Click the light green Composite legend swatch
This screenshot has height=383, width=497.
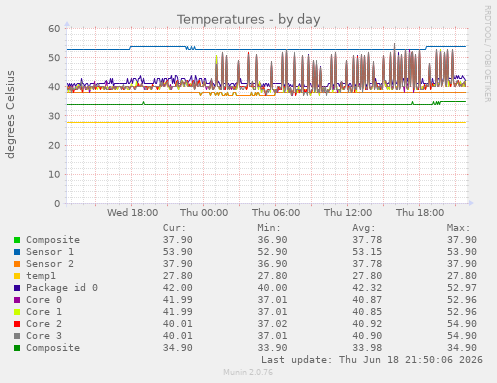coord(17,240)
